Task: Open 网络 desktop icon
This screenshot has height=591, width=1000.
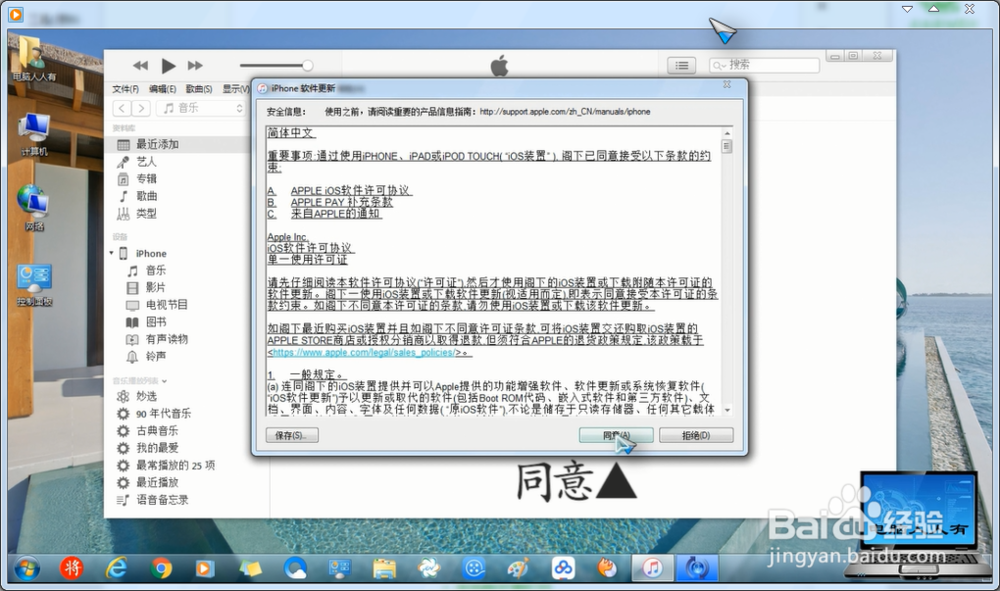Action: (34, 208)
